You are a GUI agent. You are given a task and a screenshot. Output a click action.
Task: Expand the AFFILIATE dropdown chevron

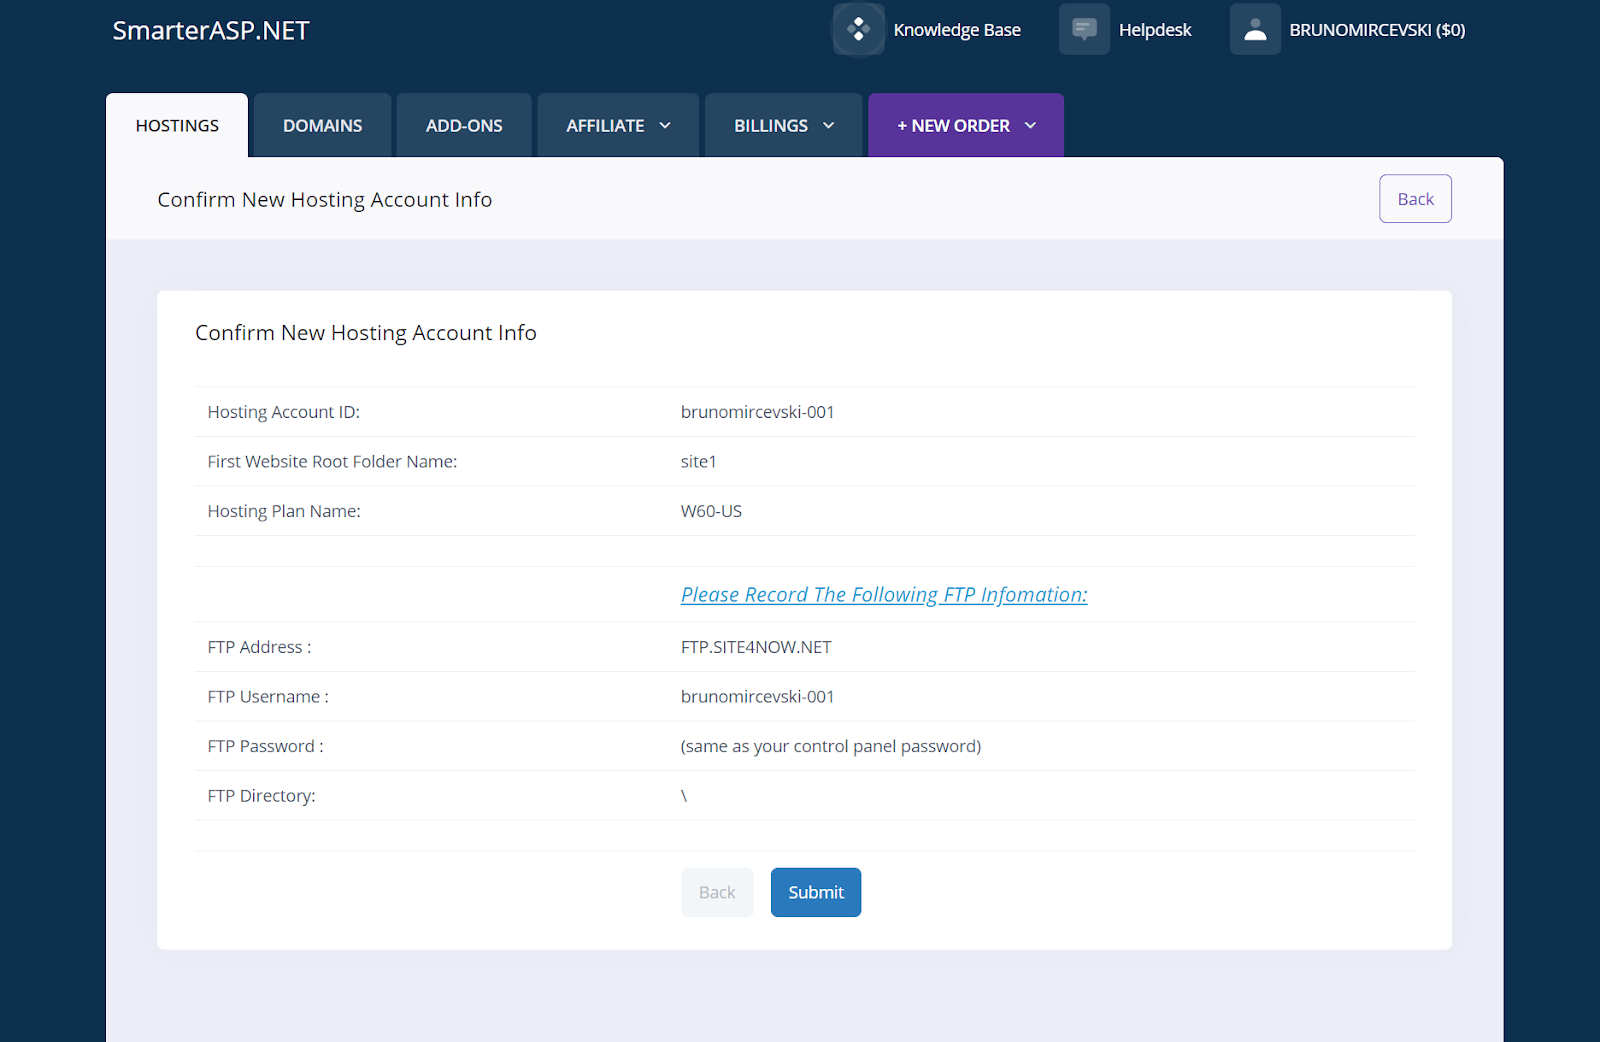(x=665, y=126)
